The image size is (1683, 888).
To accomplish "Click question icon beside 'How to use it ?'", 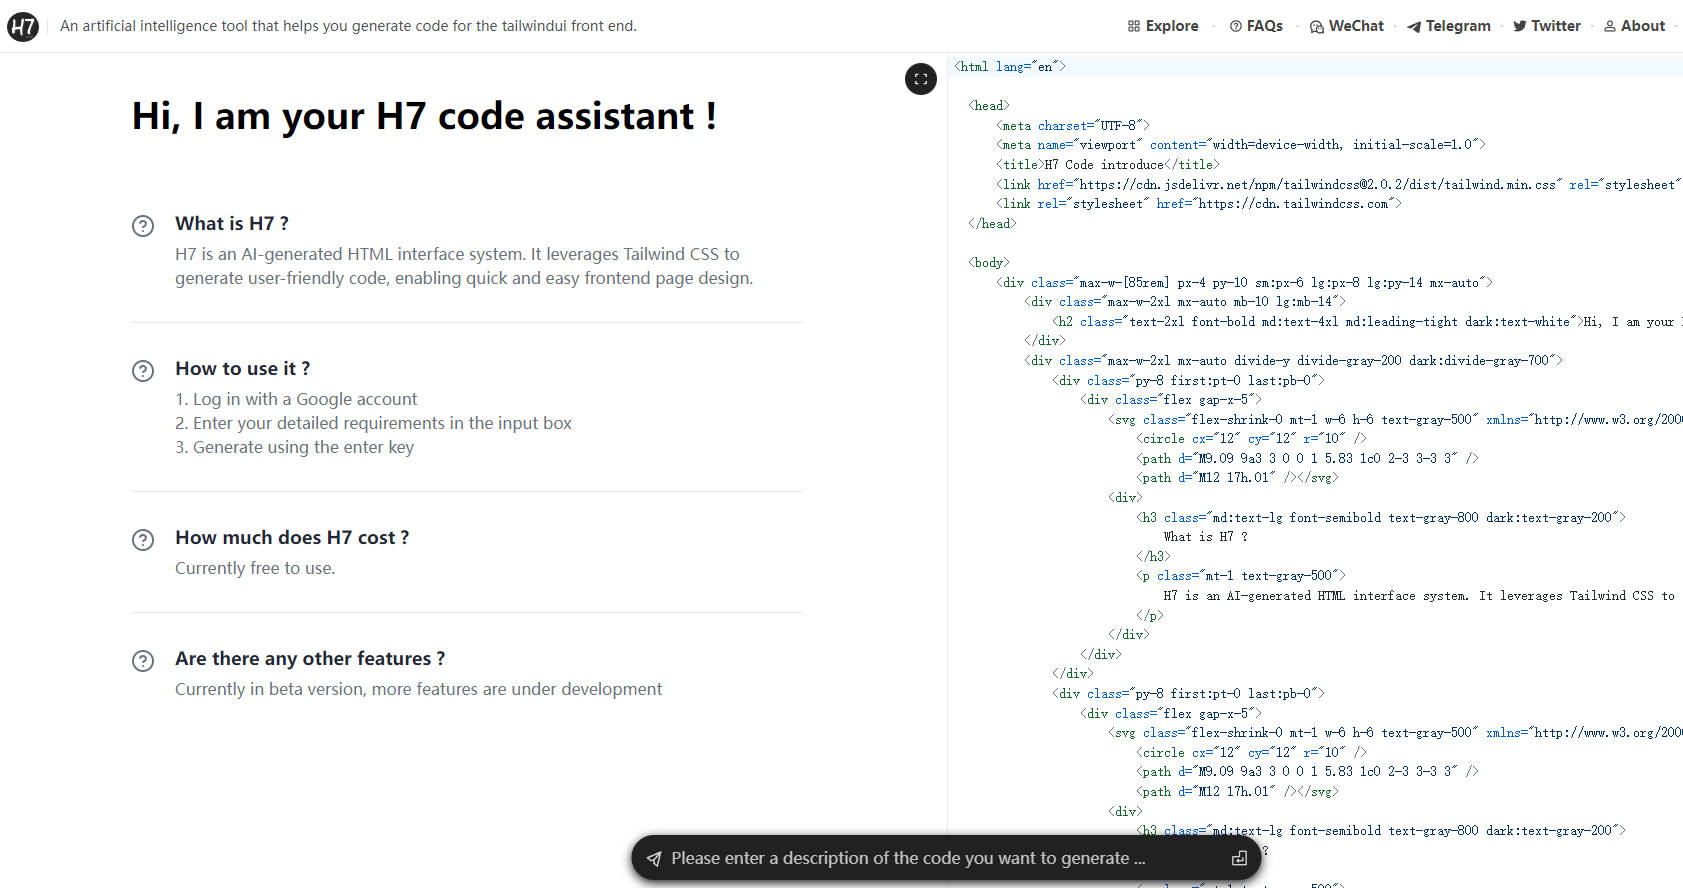I will pos(143,371).
